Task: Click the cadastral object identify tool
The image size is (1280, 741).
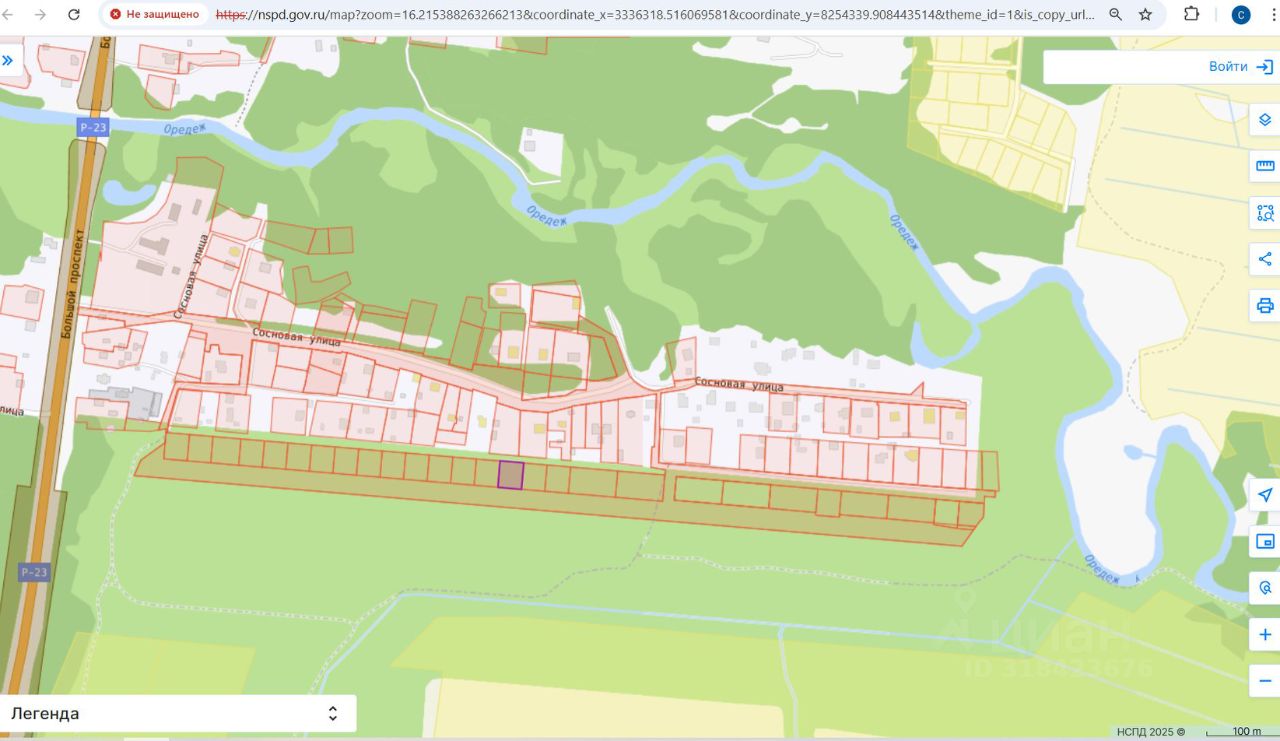Action: (x=1265, y=588)
